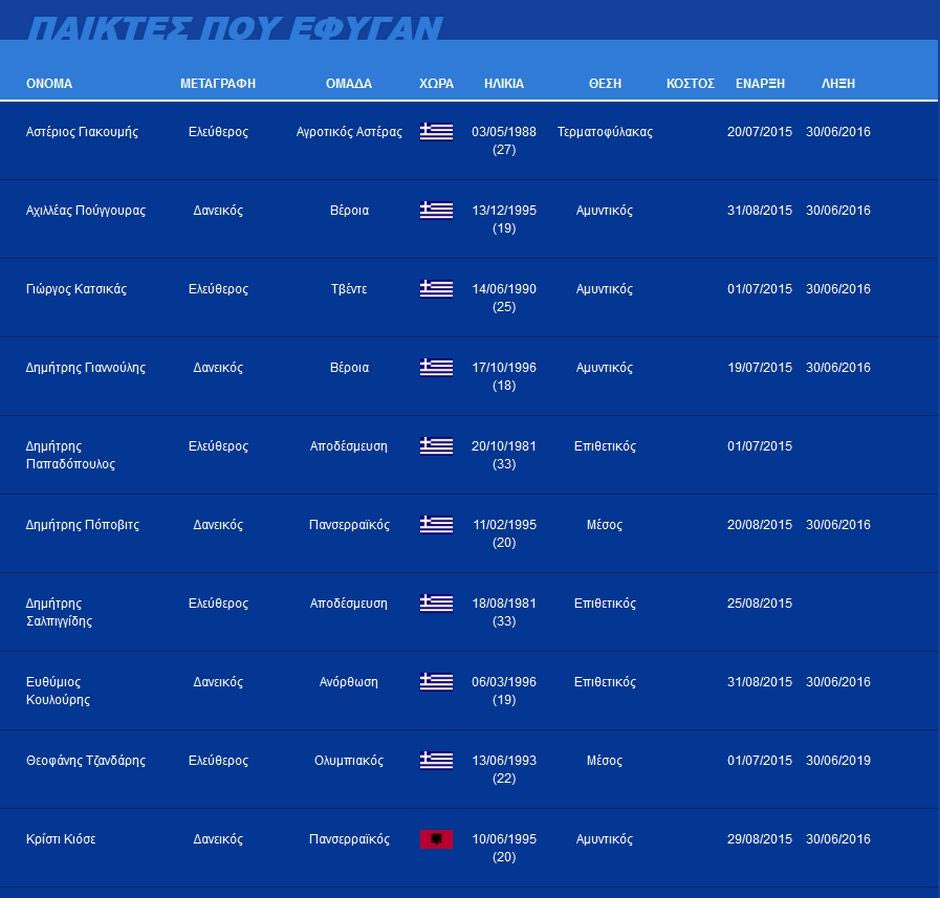Select the Δημήτρης Σαλπιγγίδης name
The image size is (940, 898).
click(x=59, y=612)
